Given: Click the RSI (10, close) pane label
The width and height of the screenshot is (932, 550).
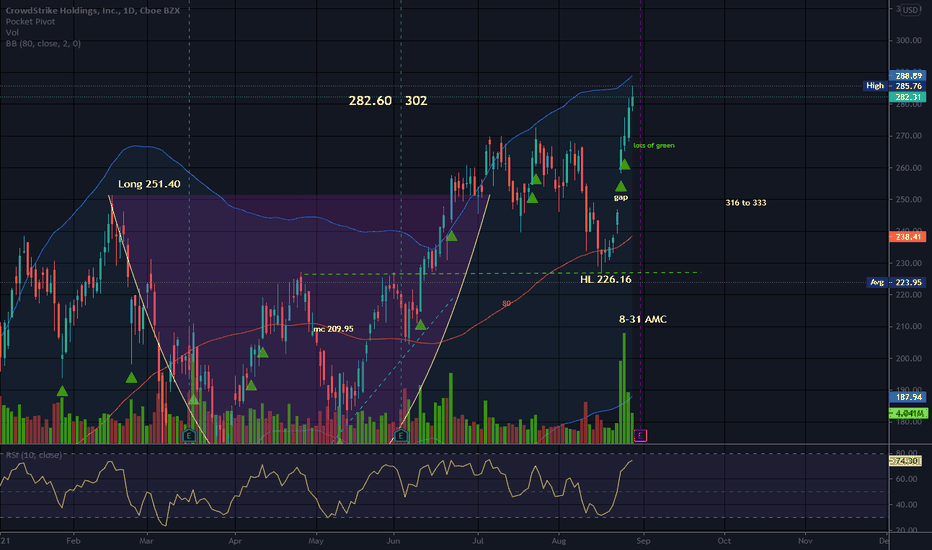Looking at the screenshot, I should click(x=33, y=455).
